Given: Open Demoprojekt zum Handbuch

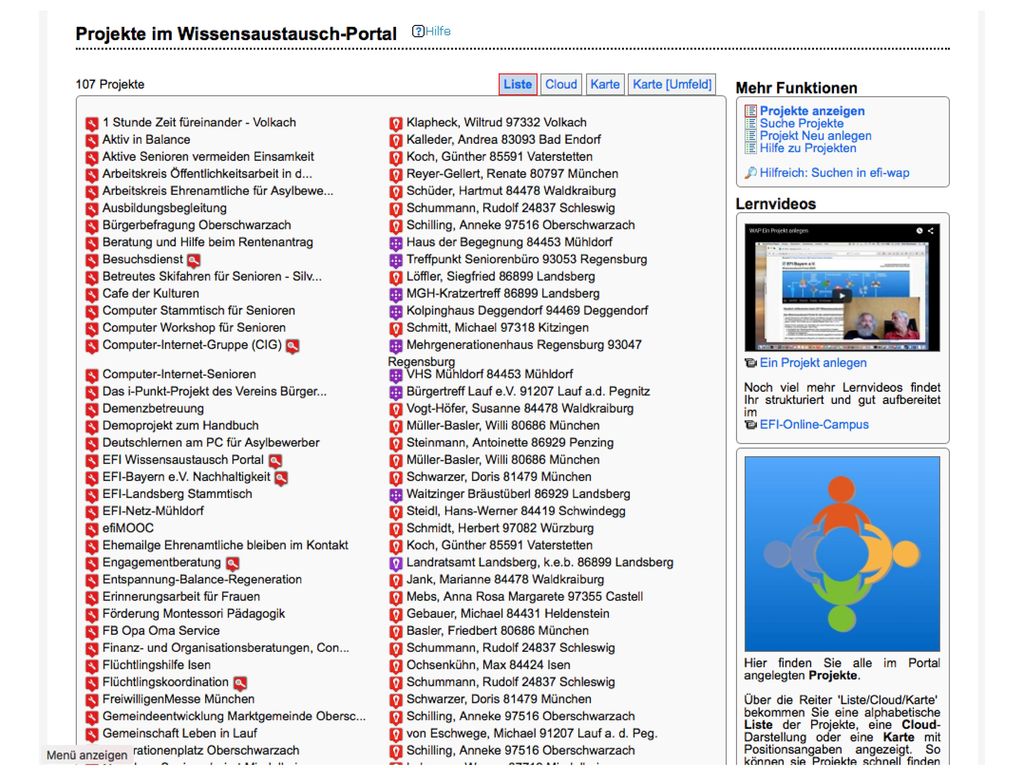Looking at the screenshot, I should click(180, 426).
